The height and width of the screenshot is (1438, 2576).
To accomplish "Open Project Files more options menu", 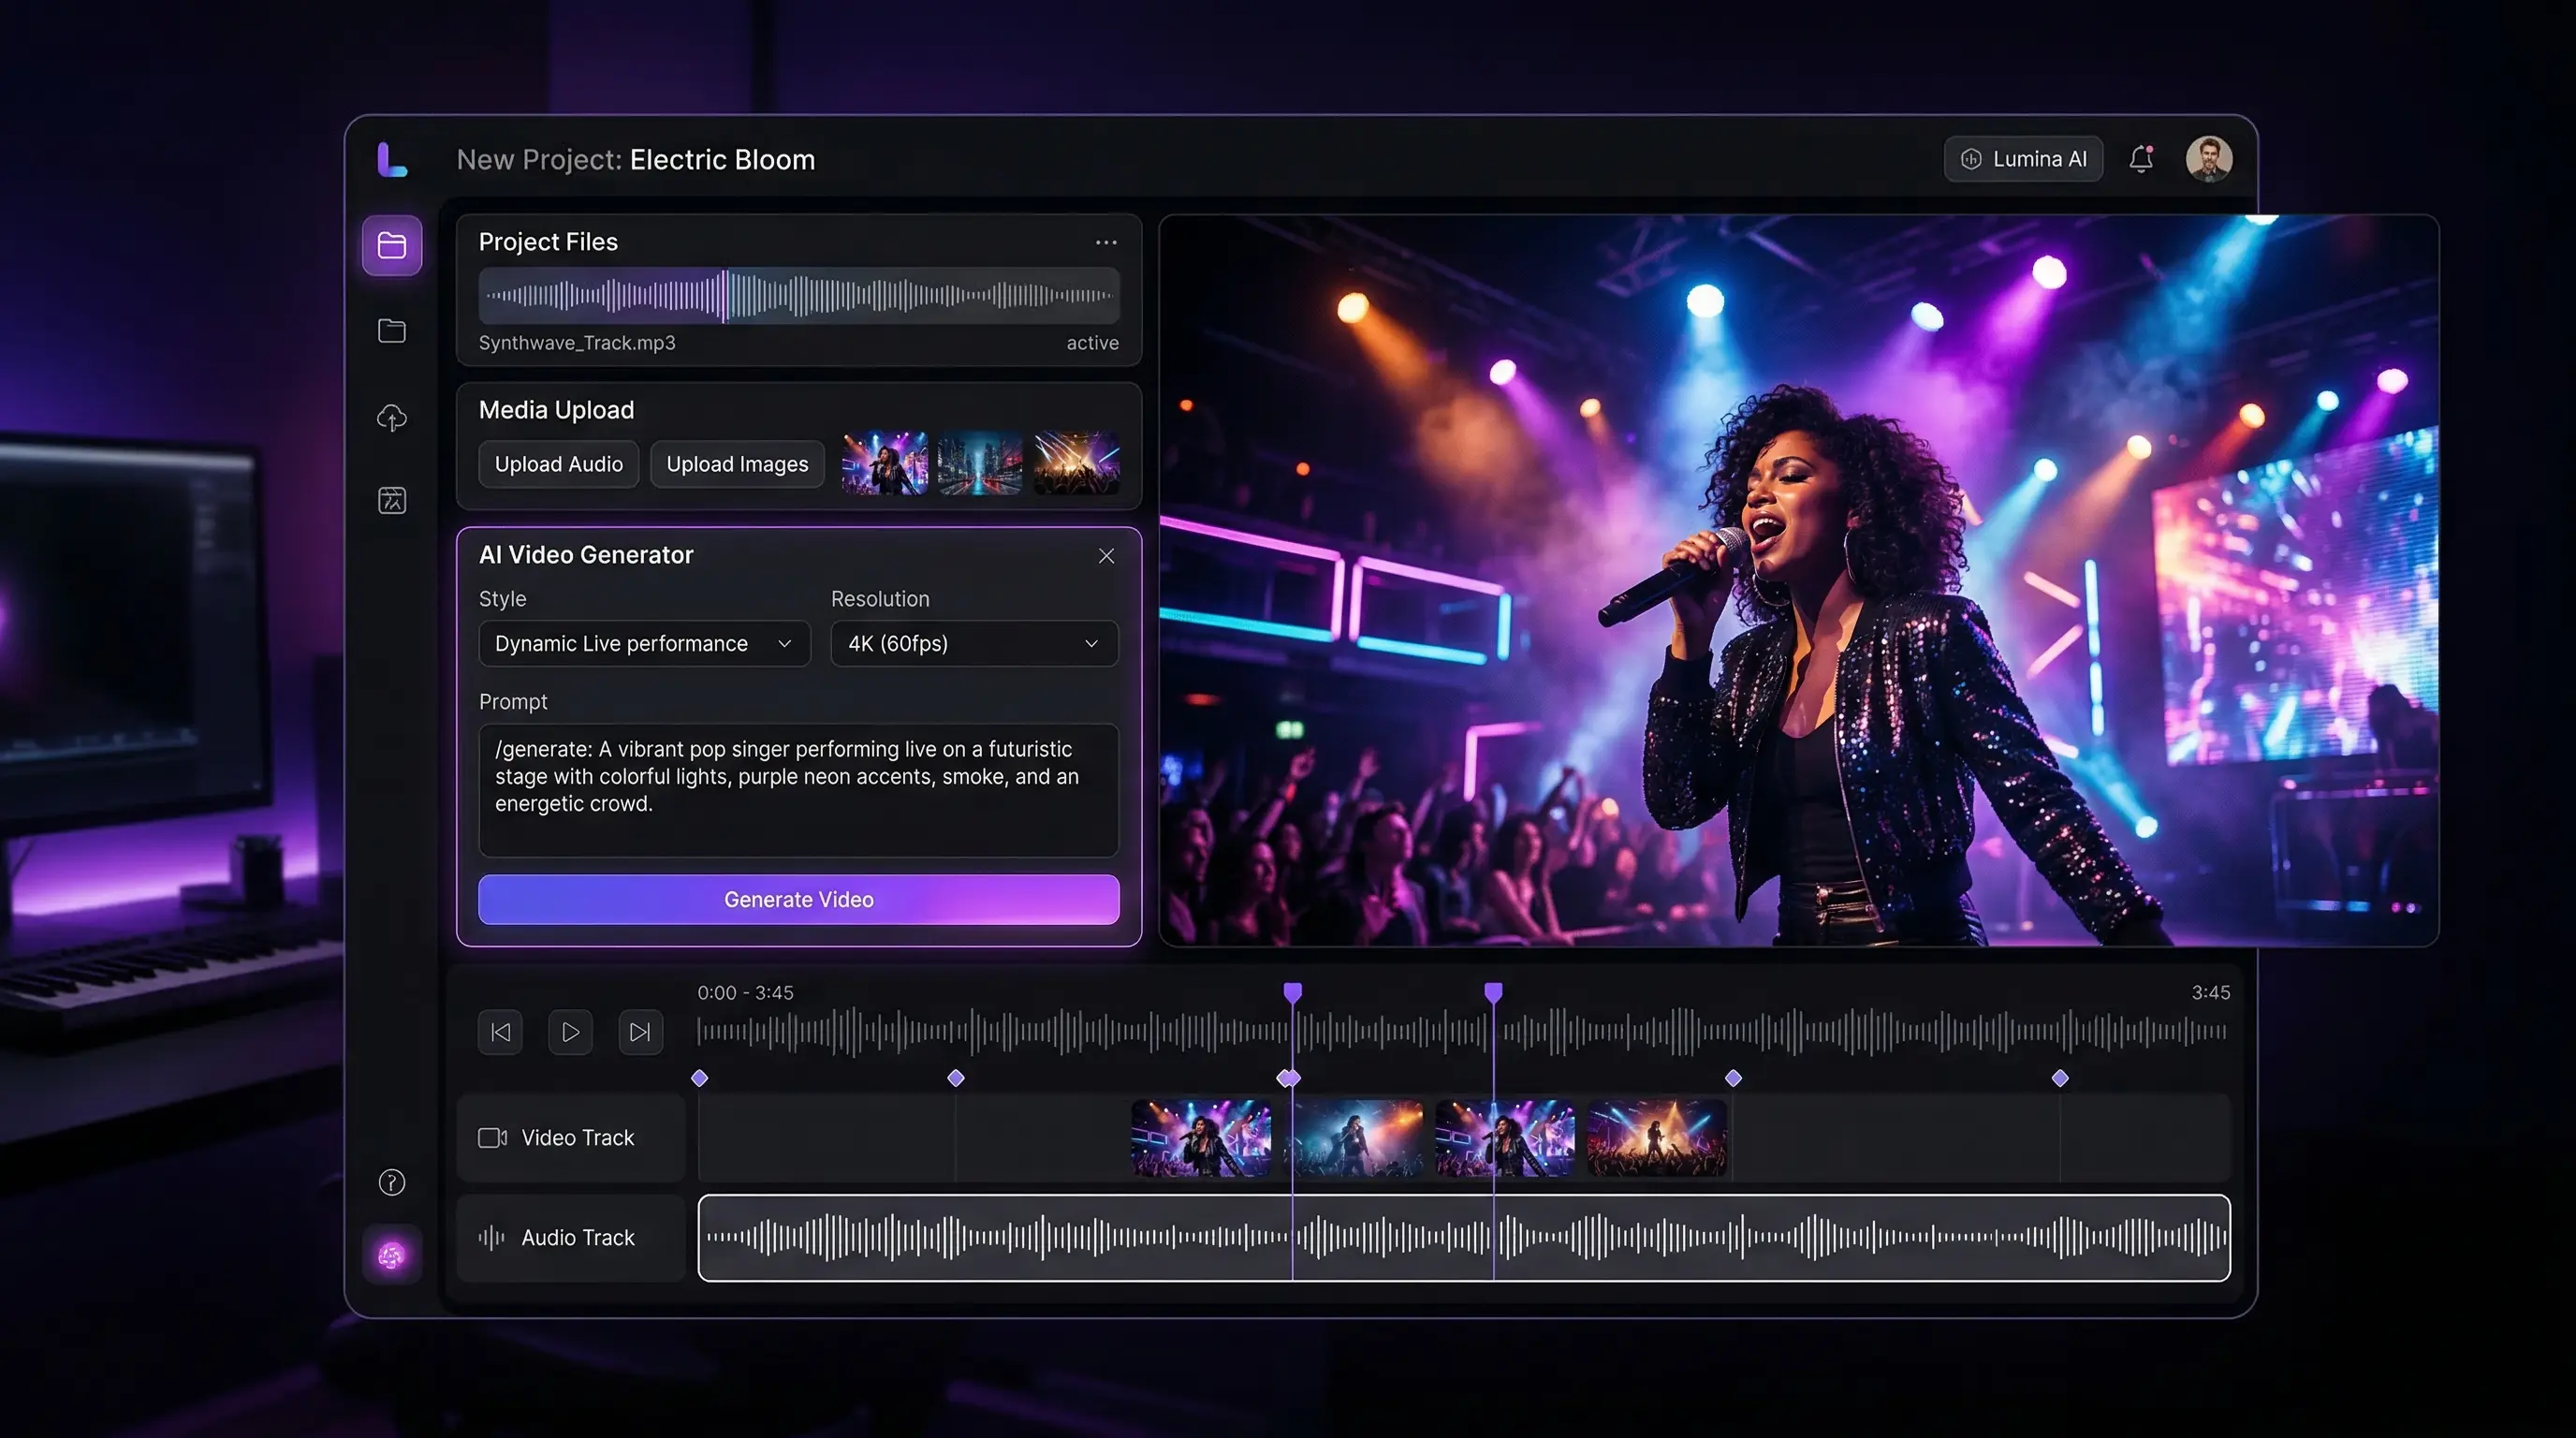I will tap(1106, 242).
